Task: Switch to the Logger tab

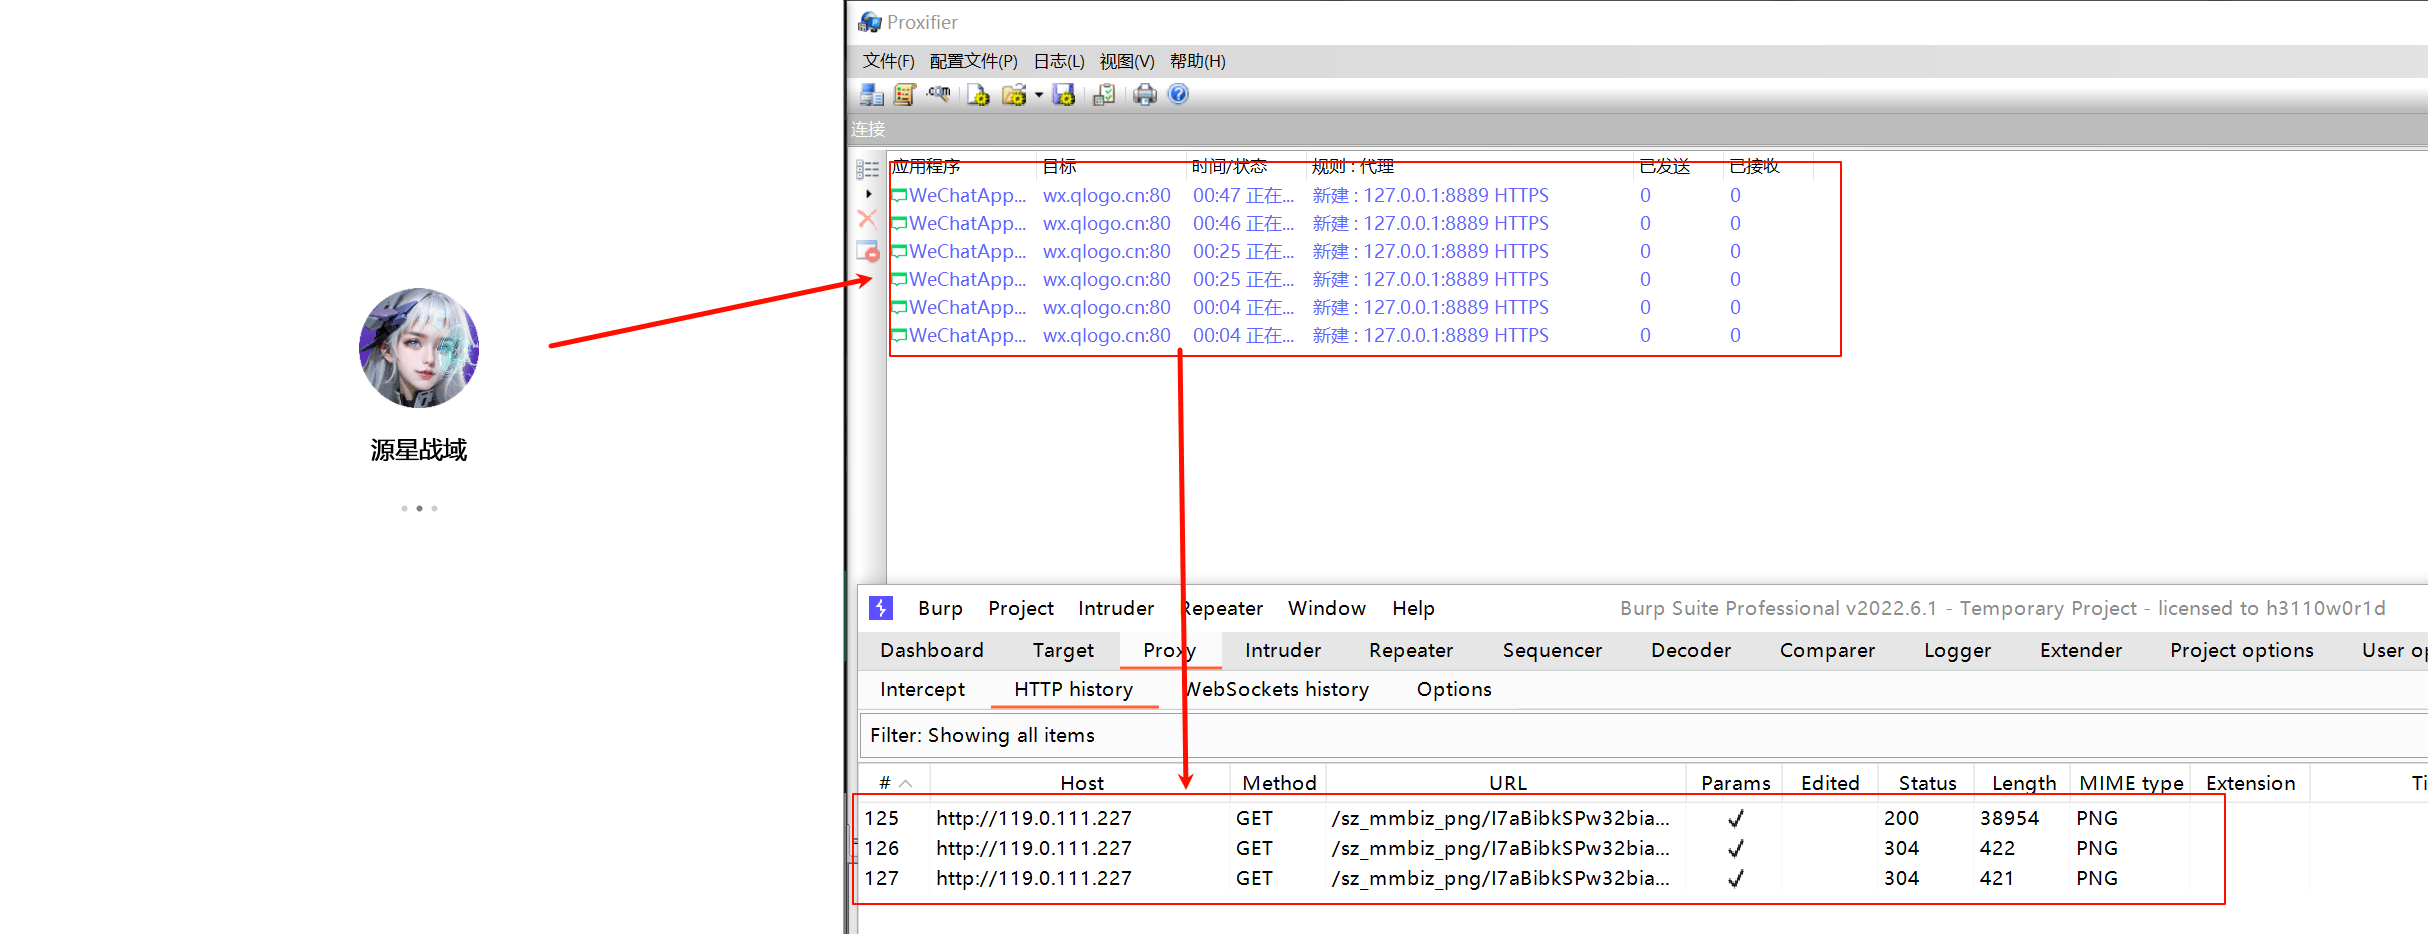Action: pyautogui.click(x=1957, y=650)
